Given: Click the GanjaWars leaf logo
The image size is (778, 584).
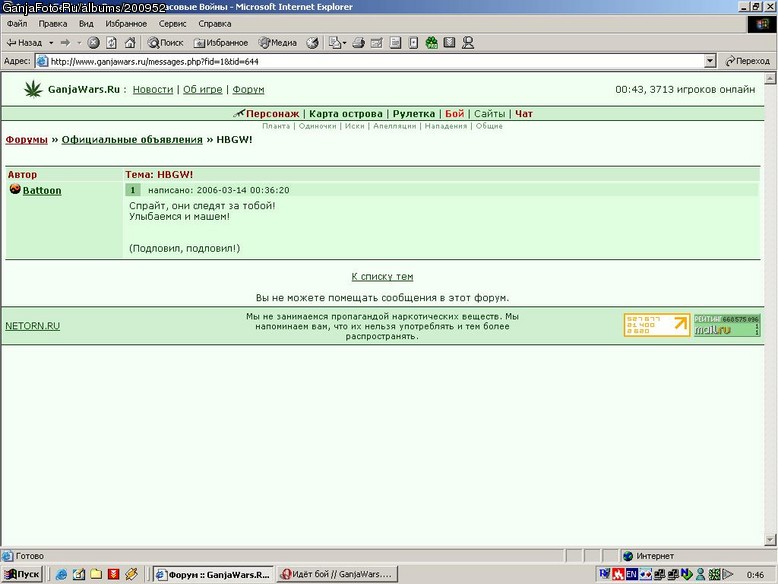Looking at the screenshot, I should click(33, 89).
